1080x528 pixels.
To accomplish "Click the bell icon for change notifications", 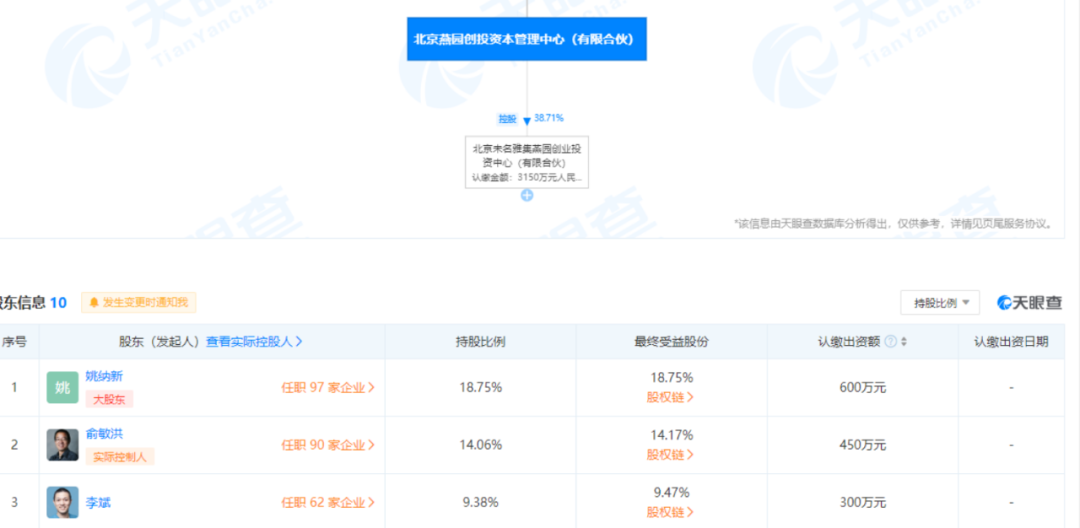I will click(94, 302).
